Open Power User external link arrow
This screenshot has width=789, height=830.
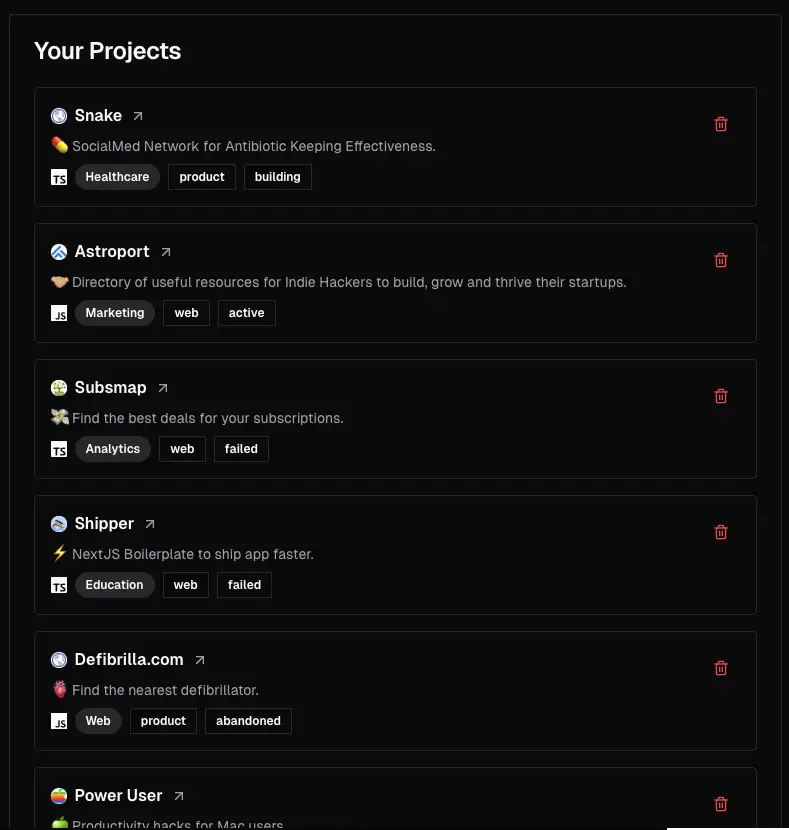coord(179,796)
